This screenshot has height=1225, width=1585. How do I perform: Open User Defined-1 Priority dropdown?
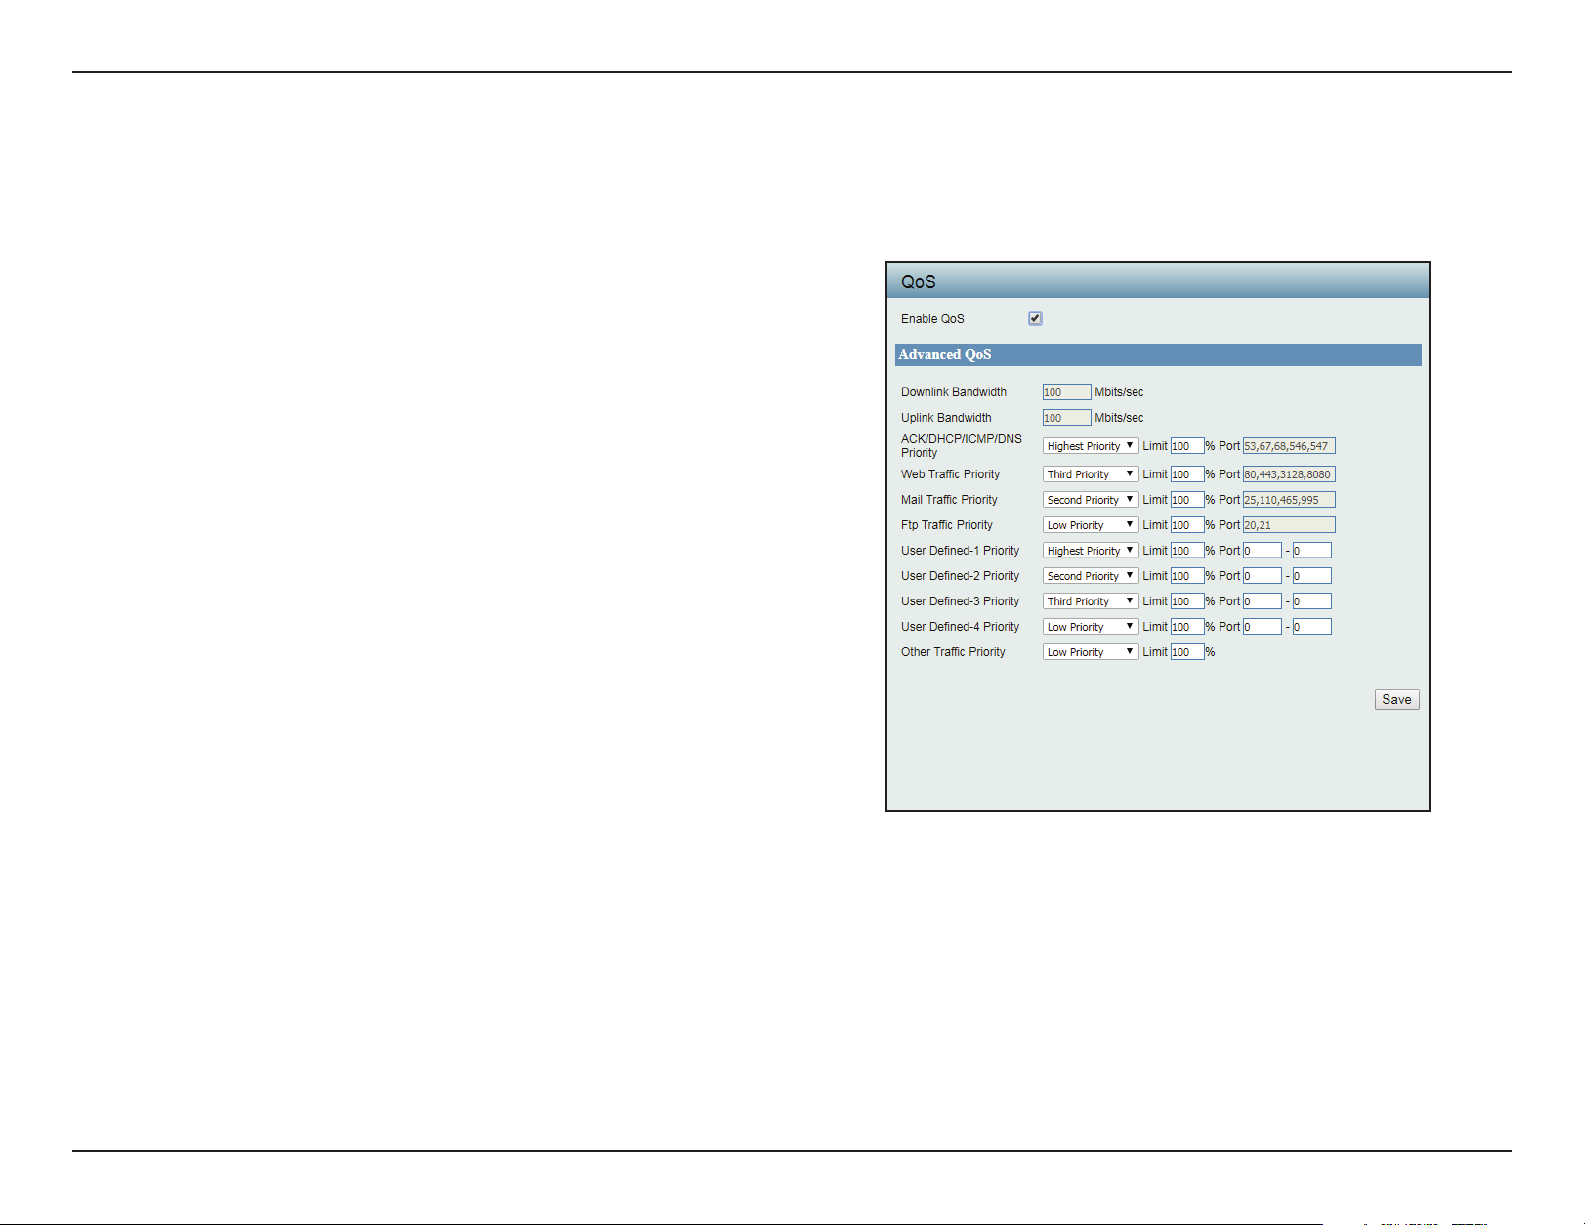point(1090,551)
